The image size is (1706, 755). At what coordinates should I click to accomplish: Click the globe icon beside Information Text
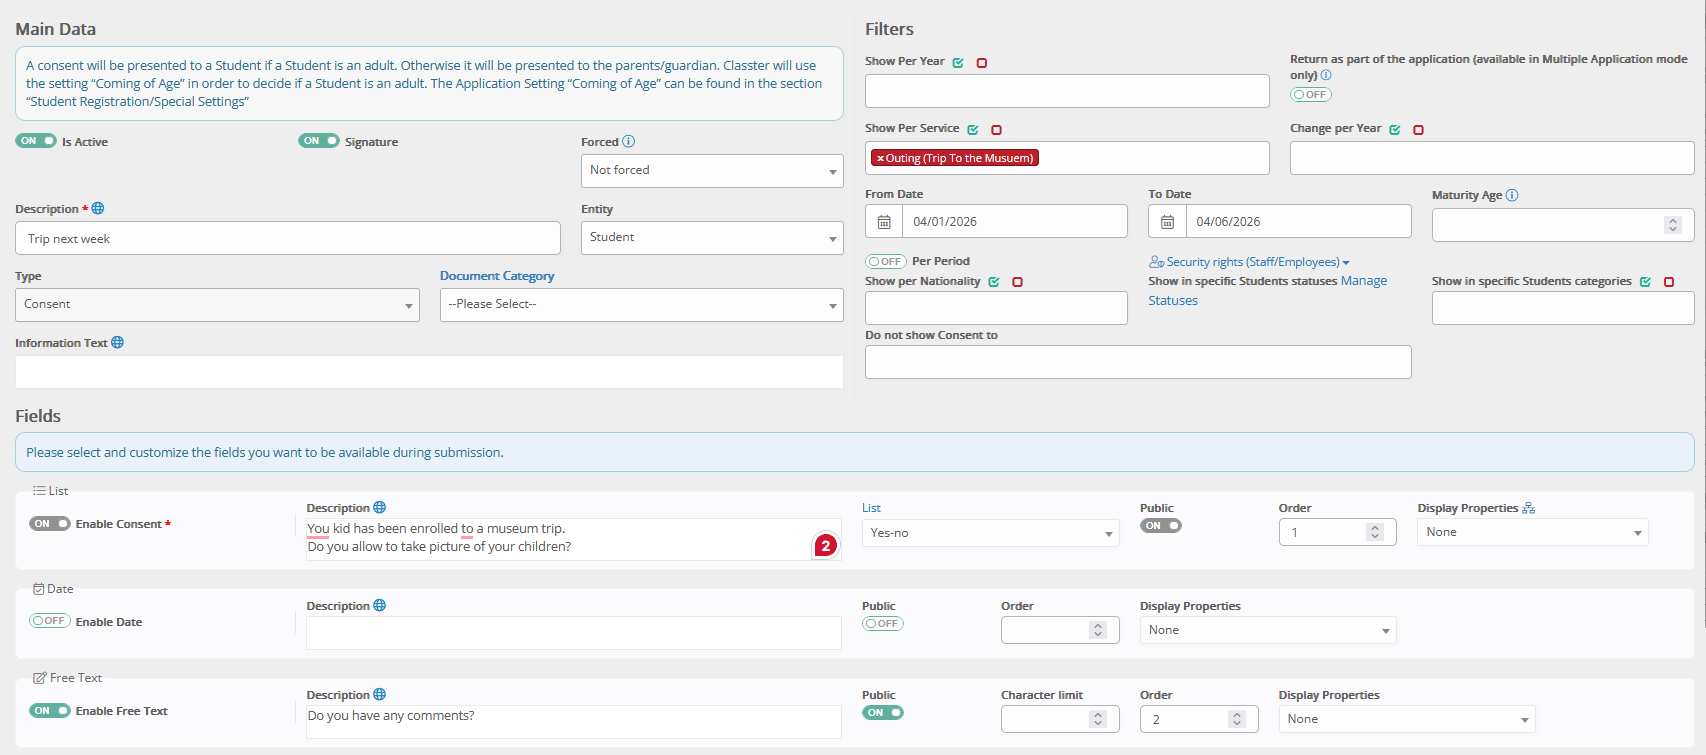click(118, 343)
